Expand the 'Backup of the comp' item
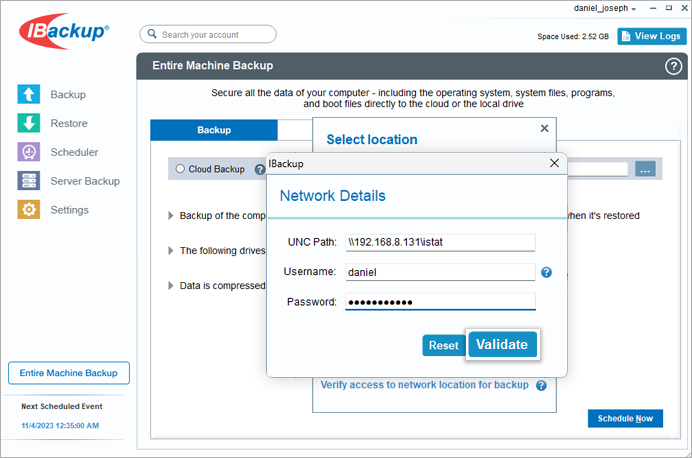The width and height of the screenshot is (692, 458). click(x=170, y=216)
